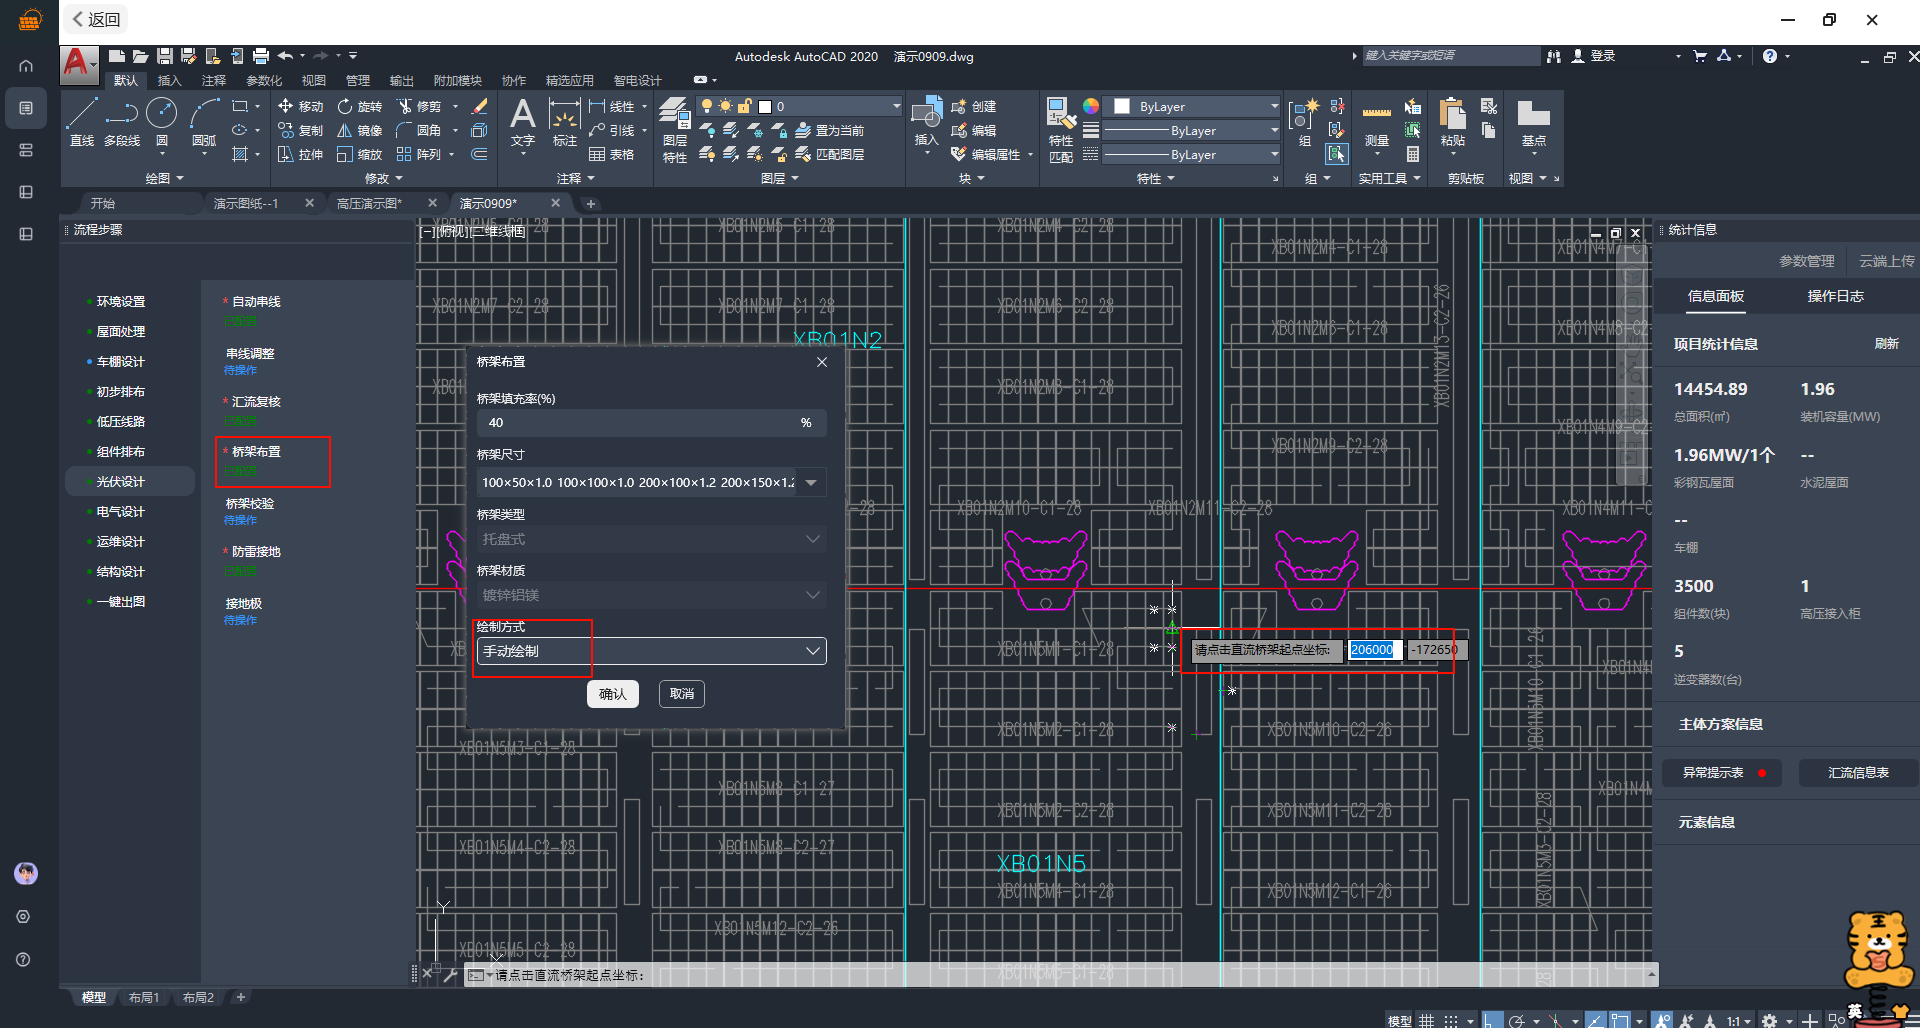Click the 确认 button in 桥架布置 dialog
Image resolution: width=1920 pixels, height=1028 pixels.
pyautogui.click(x=612, y=694)
